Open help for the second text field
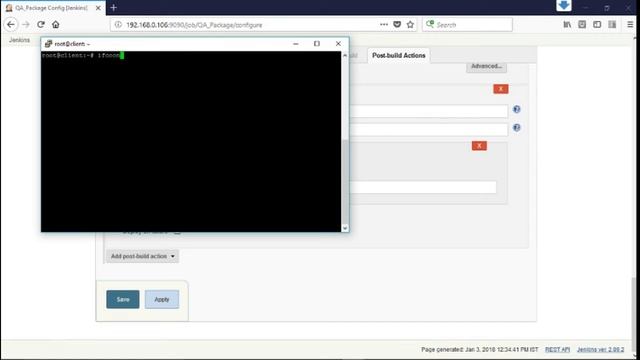 pyautogui.click(x=516, y=128)
